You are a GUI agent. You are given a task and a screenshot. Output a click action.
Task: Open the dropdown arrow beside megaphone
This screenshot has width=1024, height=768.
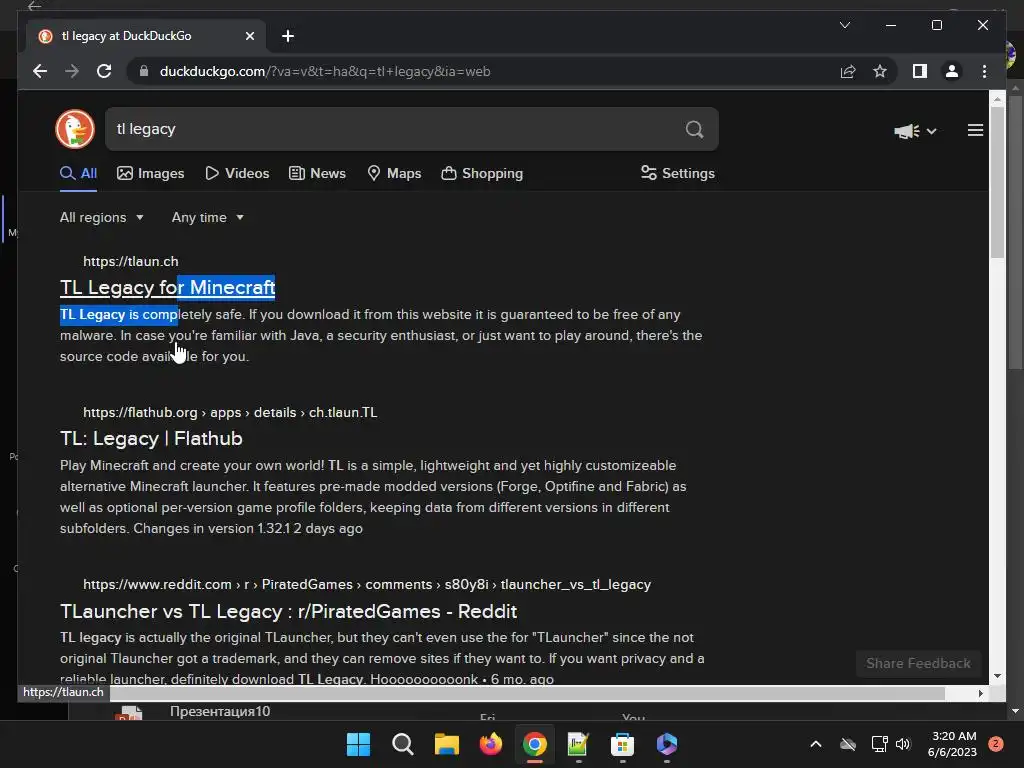coord(931,131)
